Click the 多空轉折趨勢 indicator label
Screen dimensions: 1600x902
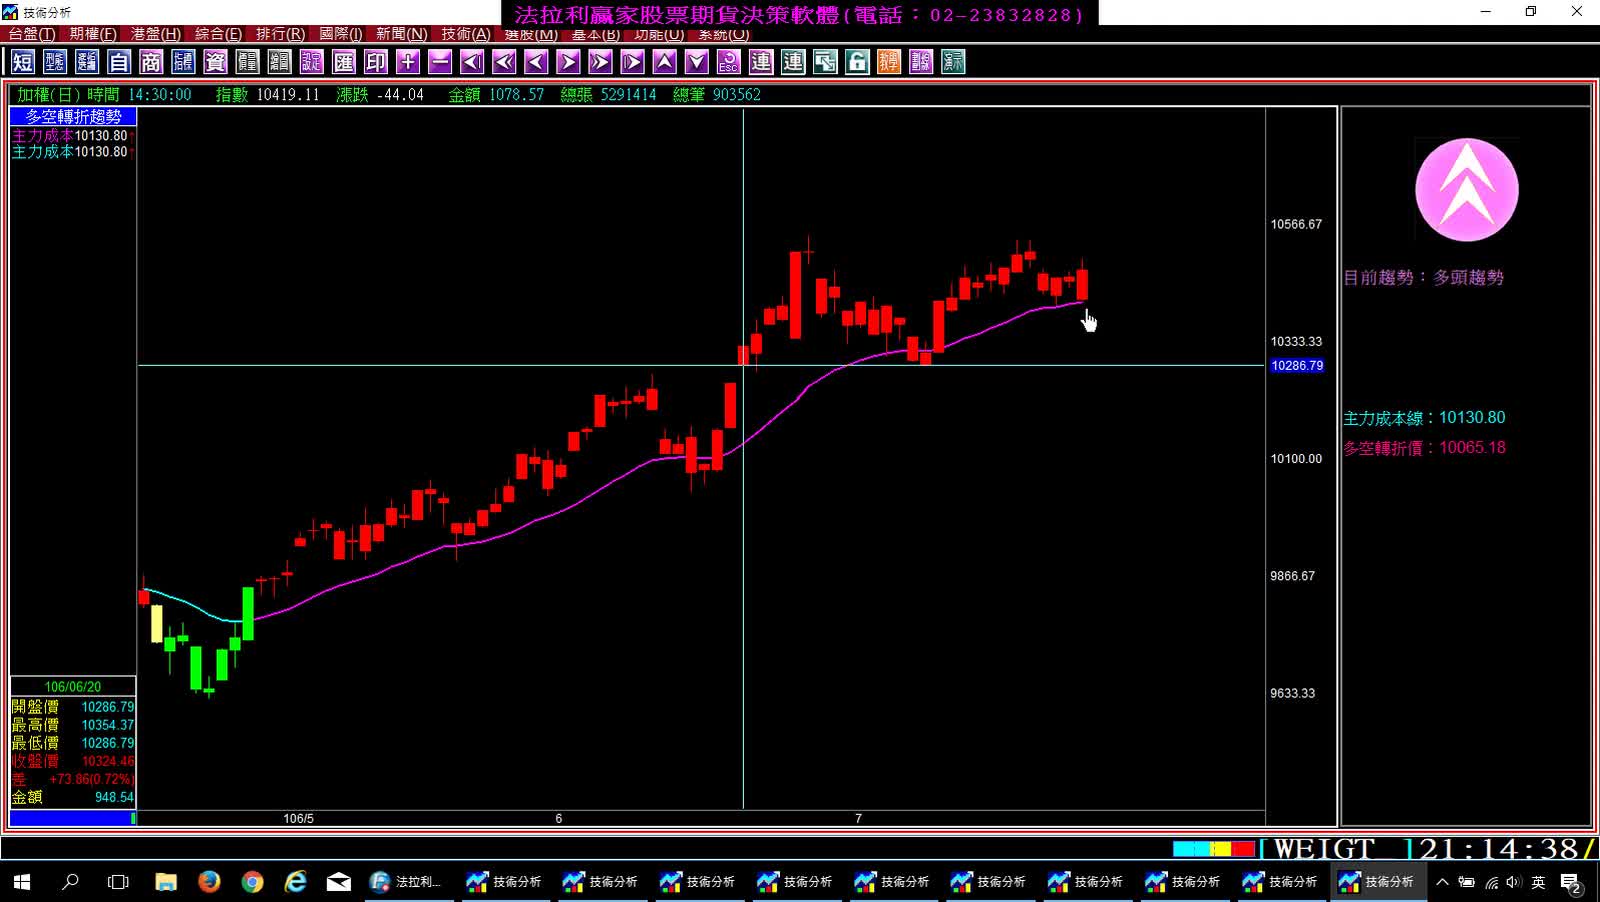point(73,117)
